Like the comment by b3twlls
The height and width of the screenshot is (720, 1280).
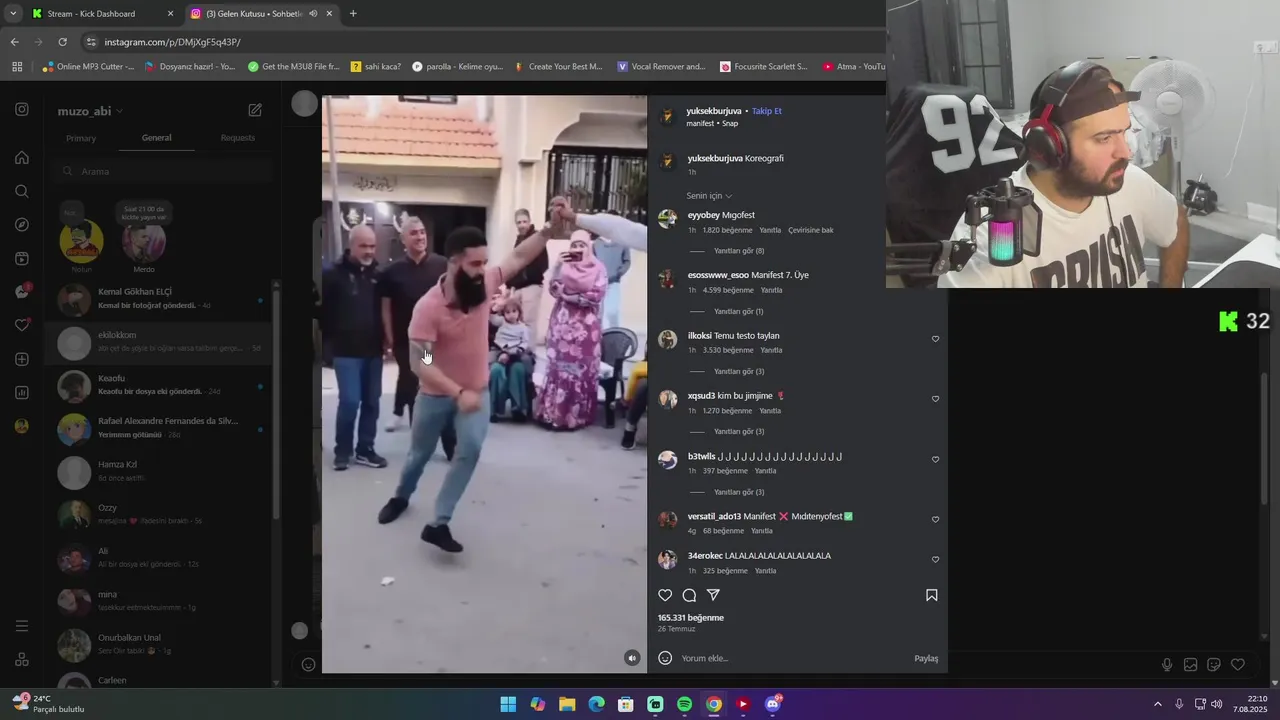[935, 460]
